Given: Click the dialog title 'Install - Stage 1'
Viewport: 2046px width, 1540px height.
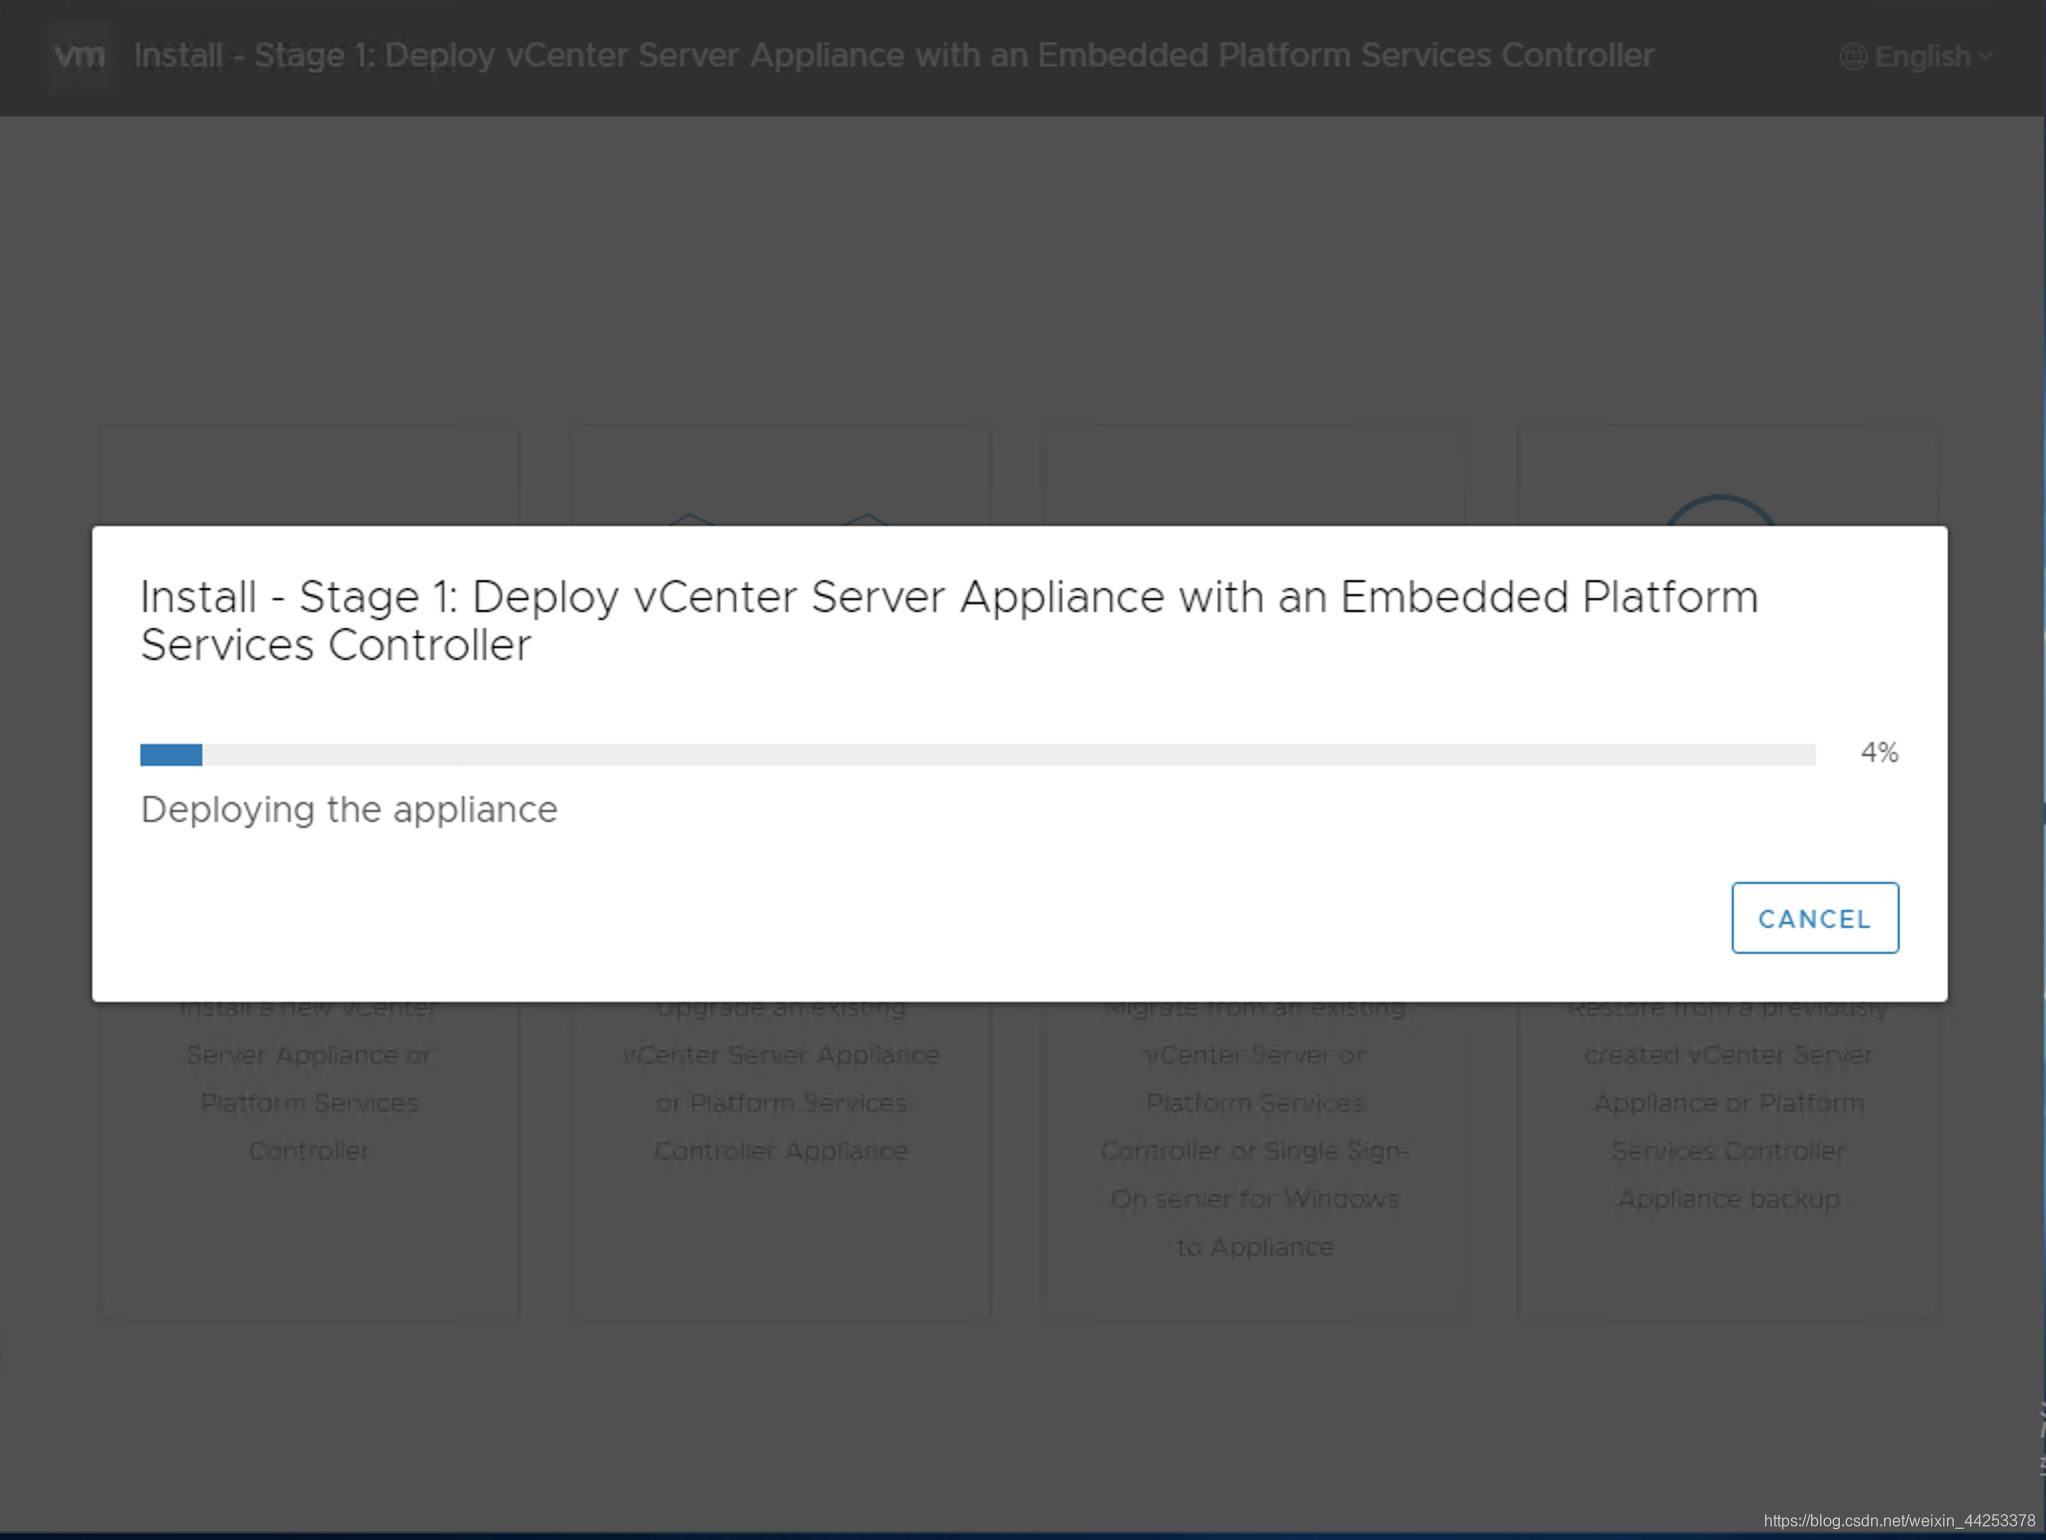Looking at the screenshot, I should [949, 621].
